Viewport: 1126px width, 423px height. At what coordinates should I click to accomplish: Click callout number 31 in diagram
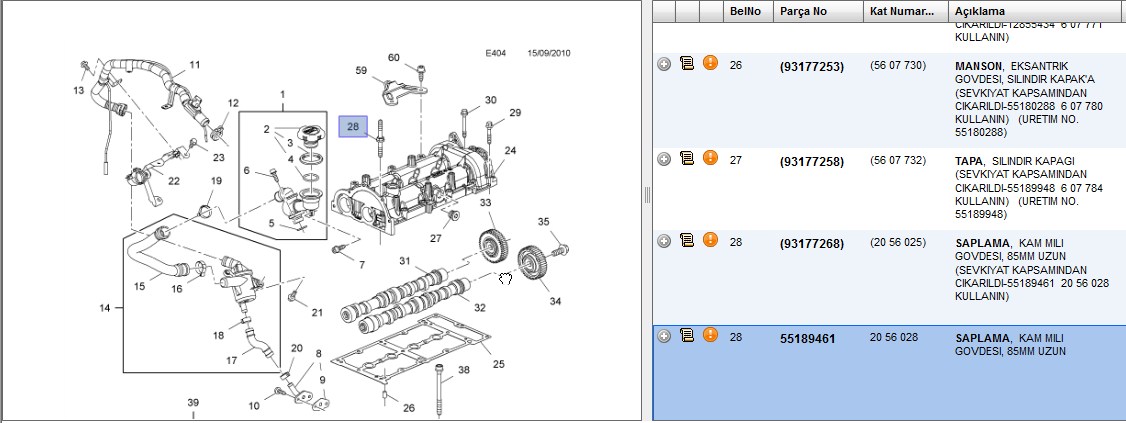point(406,261)
